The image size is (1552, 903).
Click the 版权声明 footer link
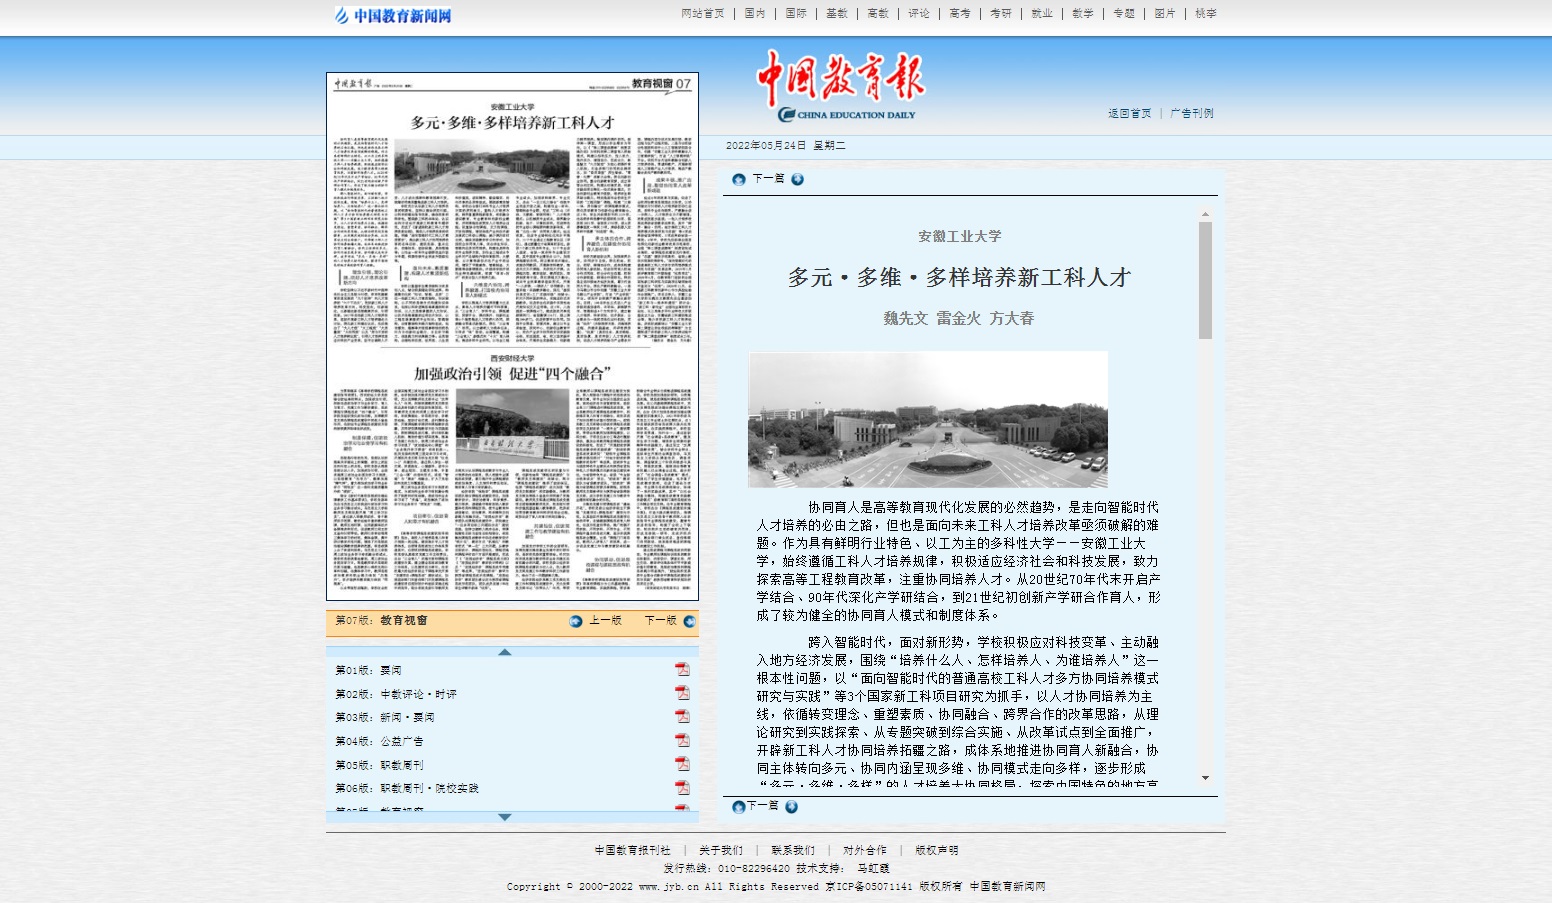(x=936, y=851)
